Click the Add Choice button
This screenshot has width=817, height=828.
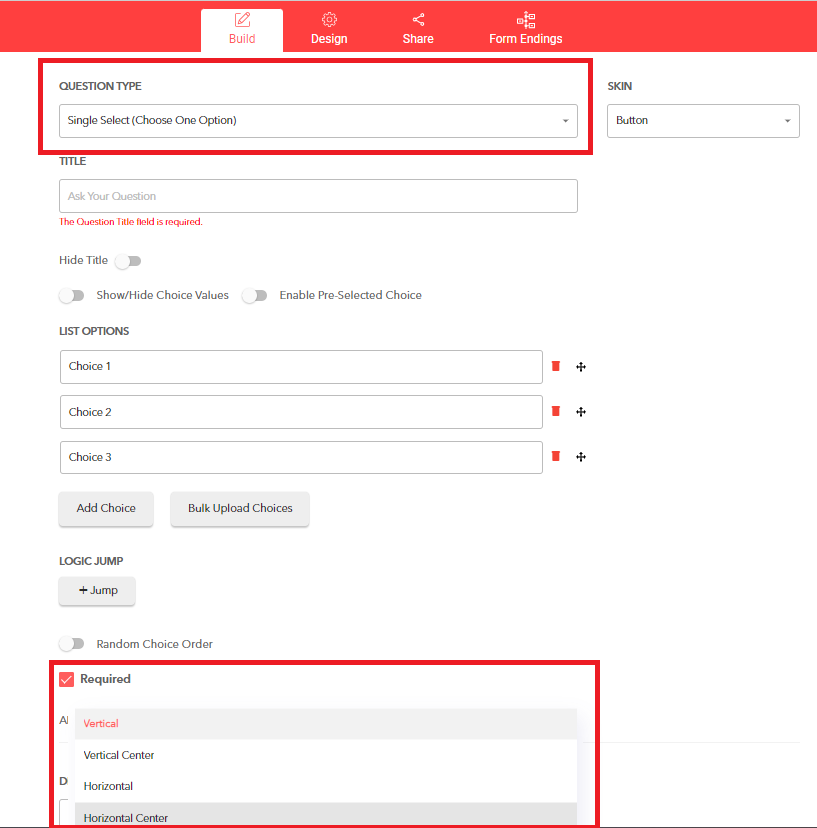(x=106, y=509)
